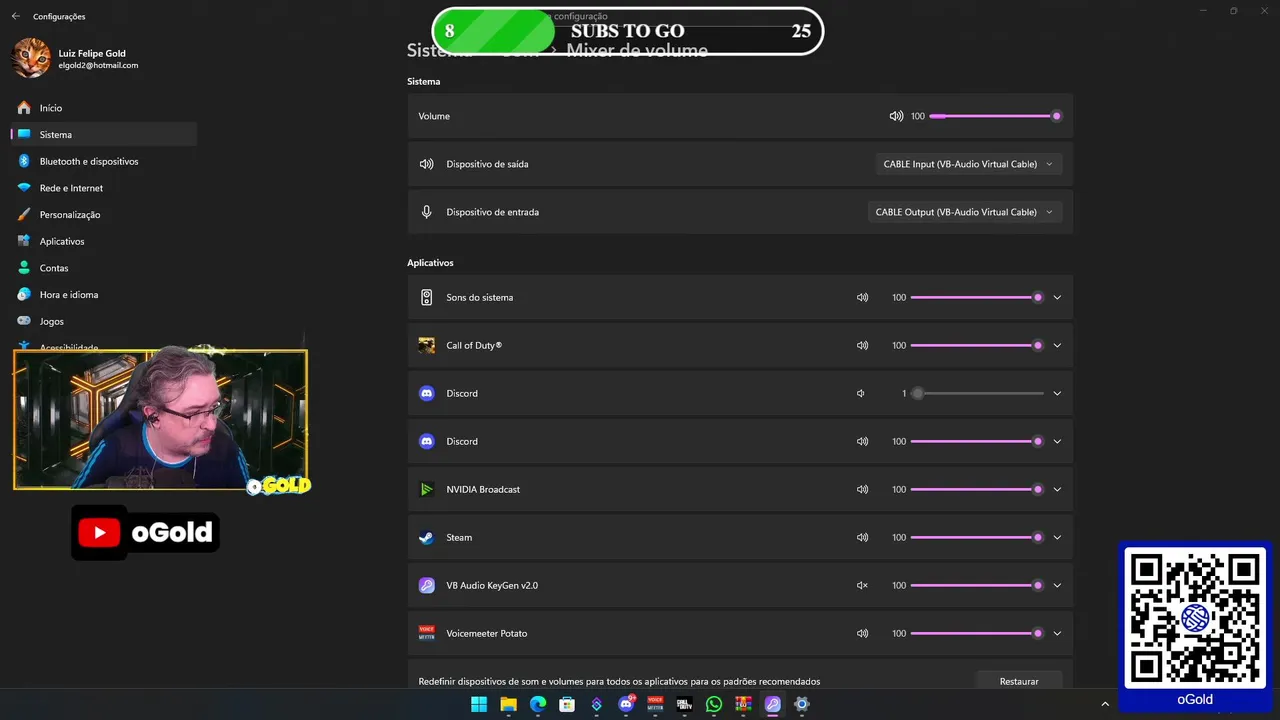Image resolution: width=1280 pixels, height=720 pixels.
Task: Mute the first Discord speaker icon
Action: pyautogui.click(x=861, y=393)
